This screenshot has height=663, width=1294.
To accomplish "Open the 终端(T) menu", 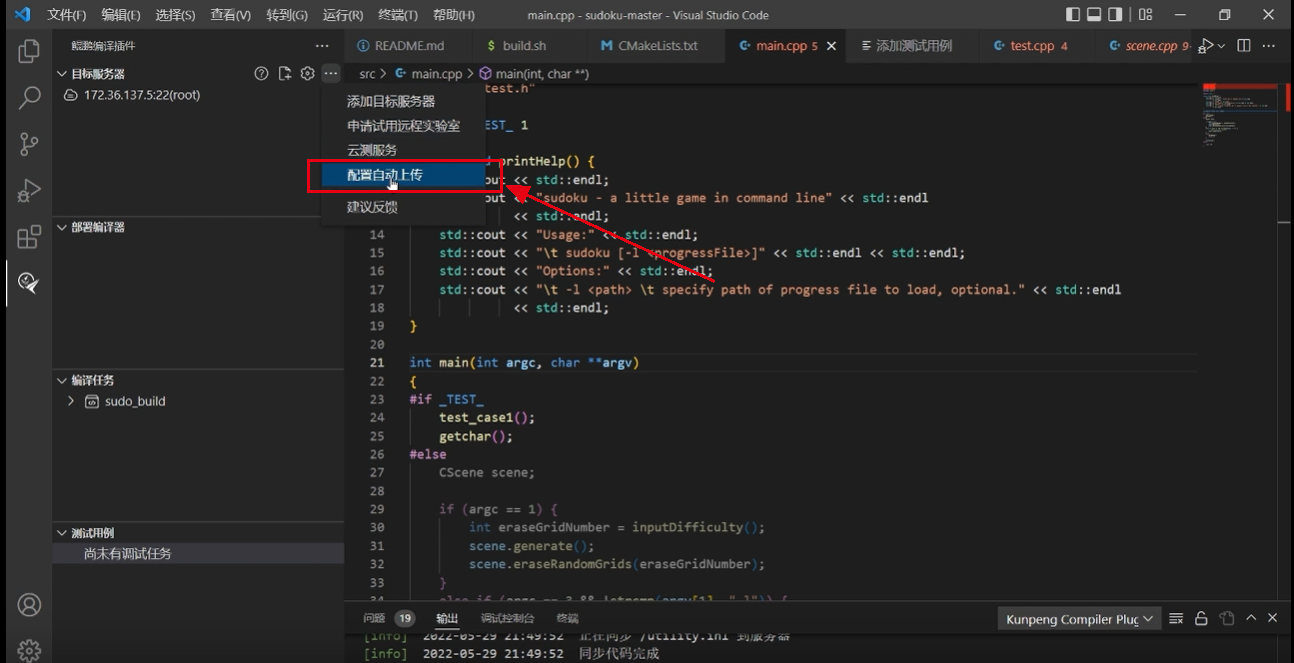I will click(x=398, y=15).
